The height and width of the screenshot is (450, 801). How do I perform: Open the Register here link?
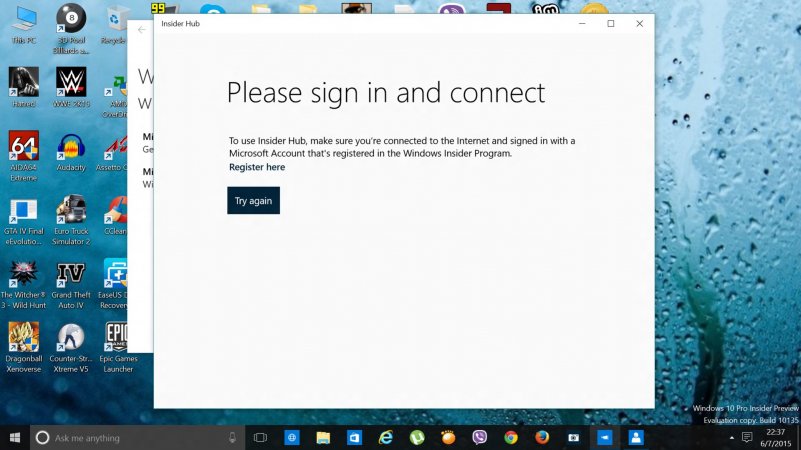click(x=257, y=167)
